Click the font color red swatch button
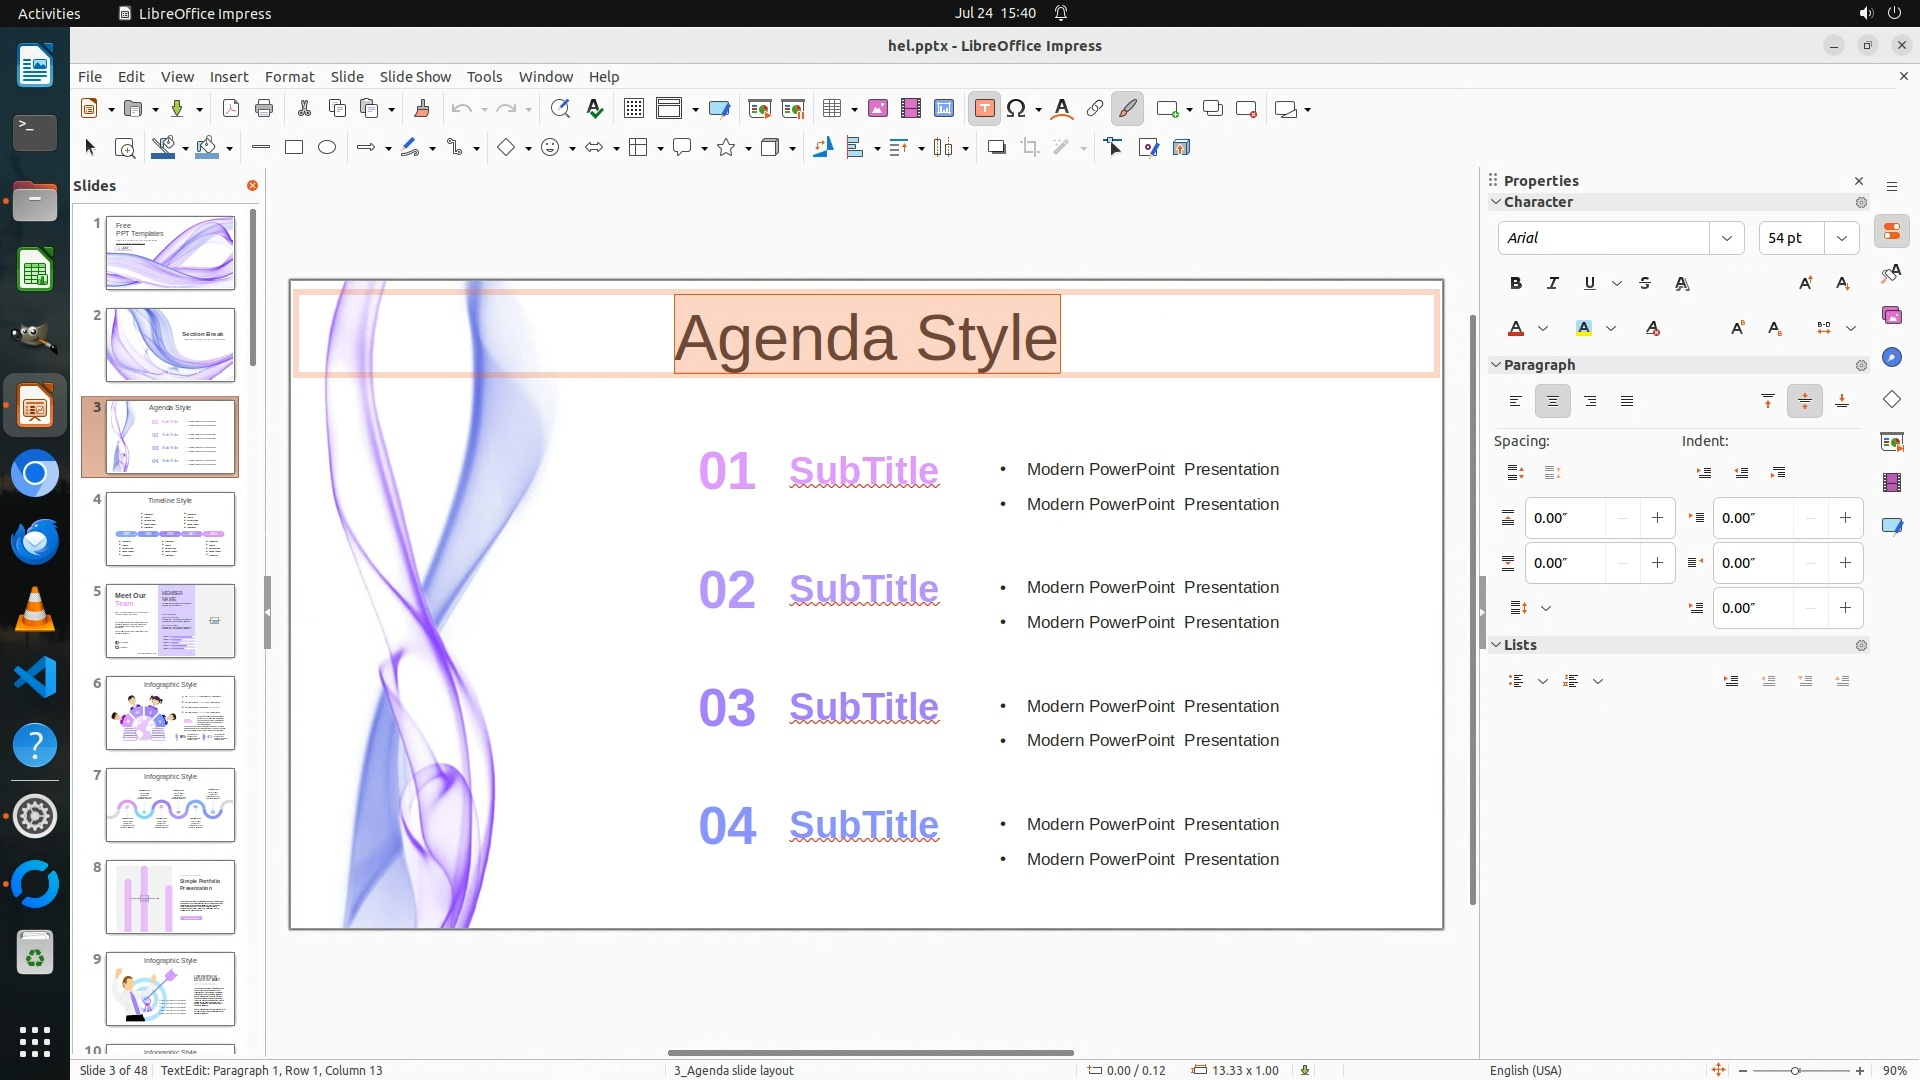Image resolution: width=1920 pixels, height=1080 pixels. 1516,329
